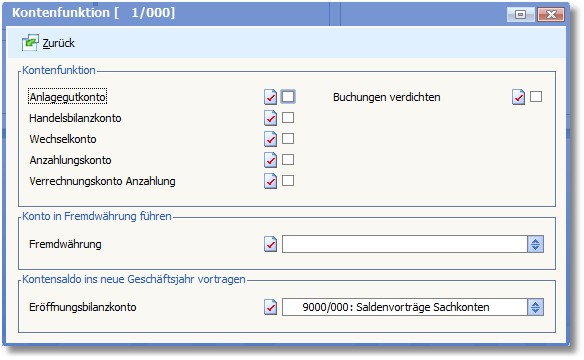Click the document-check icon beside Wechselkonto
Image resolution: width=584 pixels, height=360 pixels.
(x=270, y=139)
